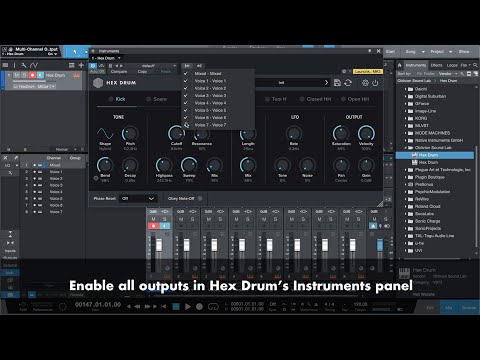This screenshot has width=480, height=360.
Task: Switch to the Loops browser tab
Action: click(452, 65)
